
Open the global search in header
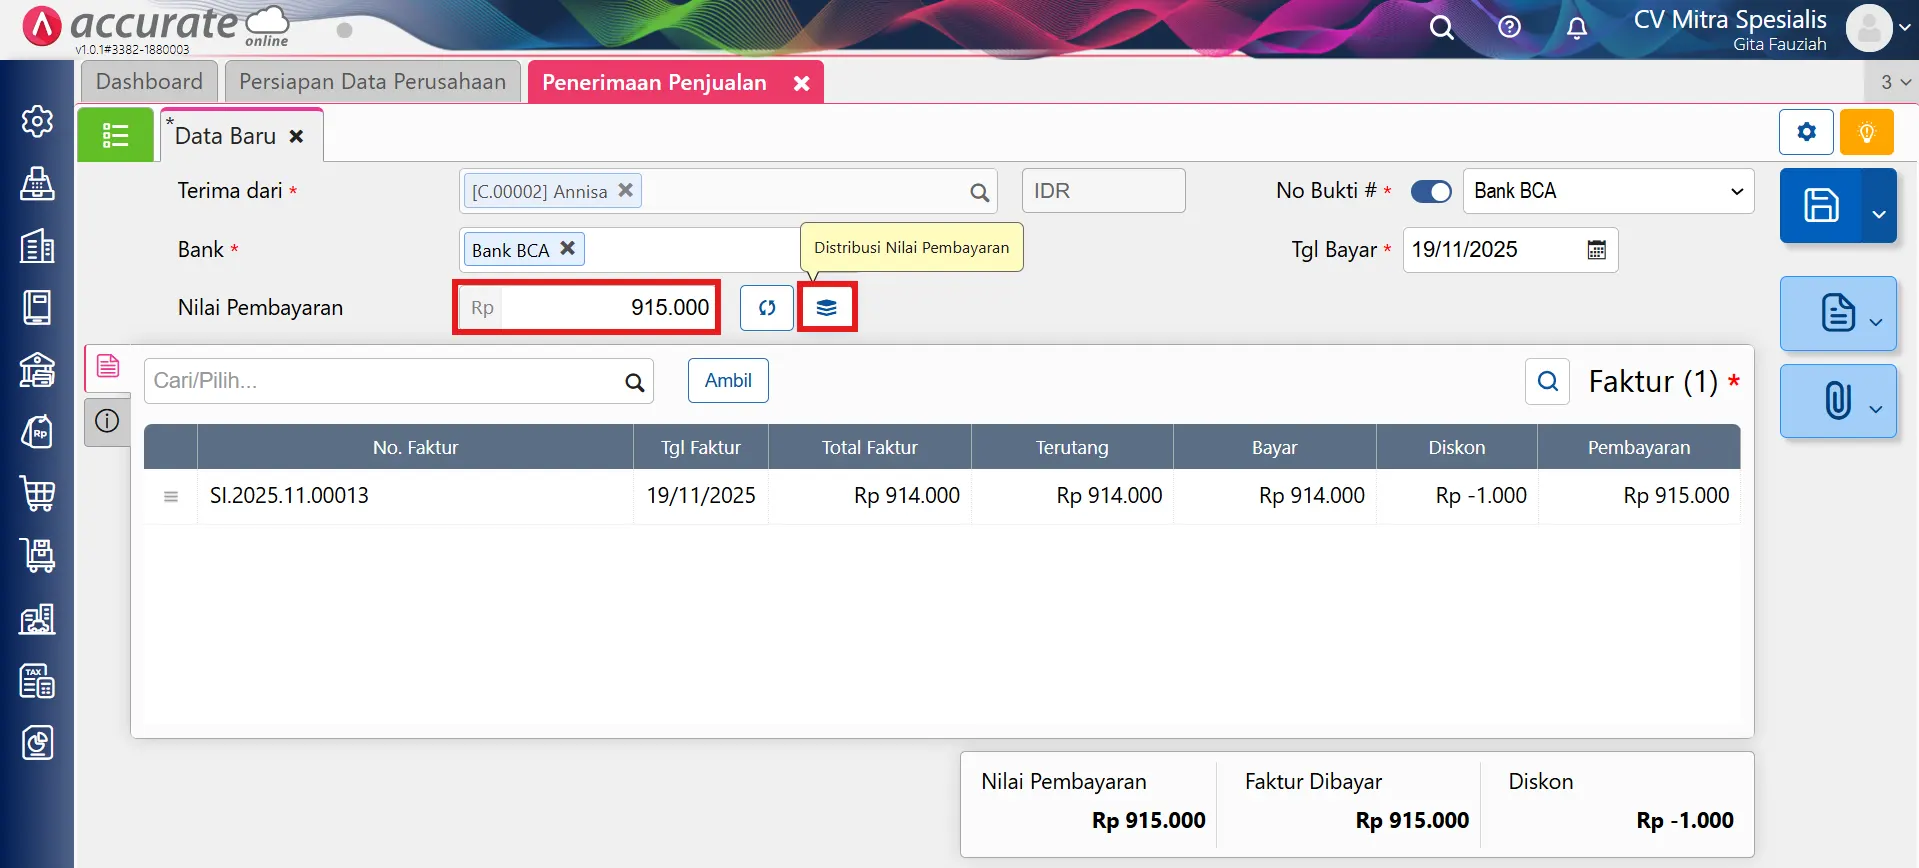pyautogui.click(x=1441, y=28)
